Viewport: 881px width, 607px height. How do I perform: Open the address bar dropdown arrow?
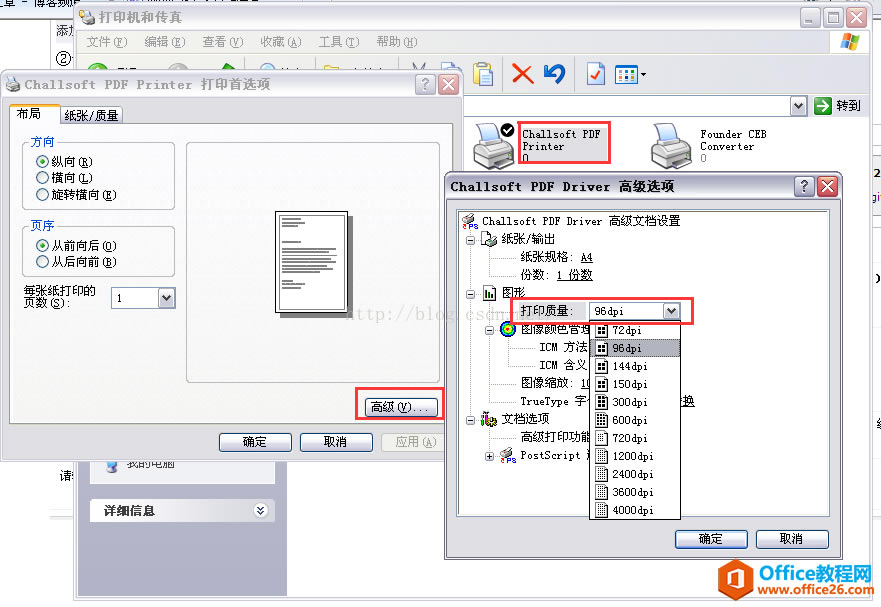[798, 106]
